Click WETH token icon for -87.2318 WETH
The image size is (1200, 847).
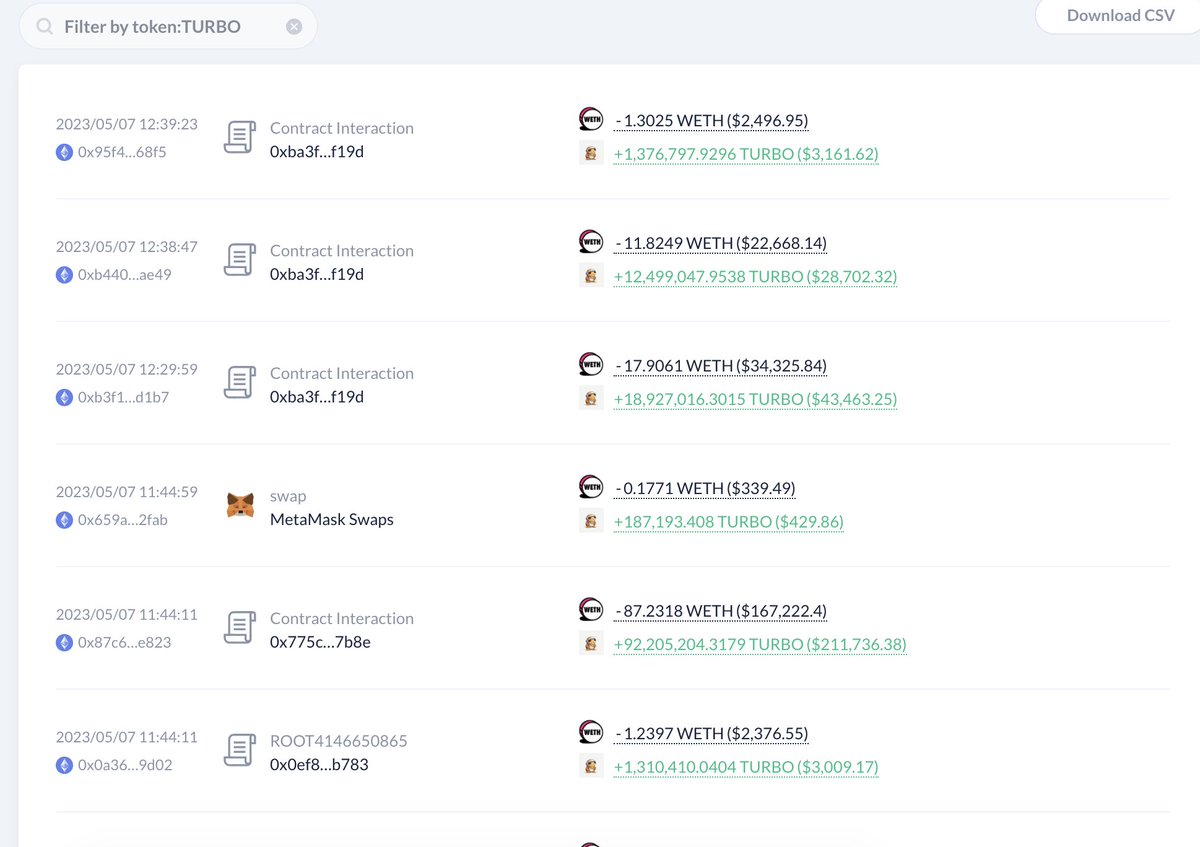(x=591, y=609)
